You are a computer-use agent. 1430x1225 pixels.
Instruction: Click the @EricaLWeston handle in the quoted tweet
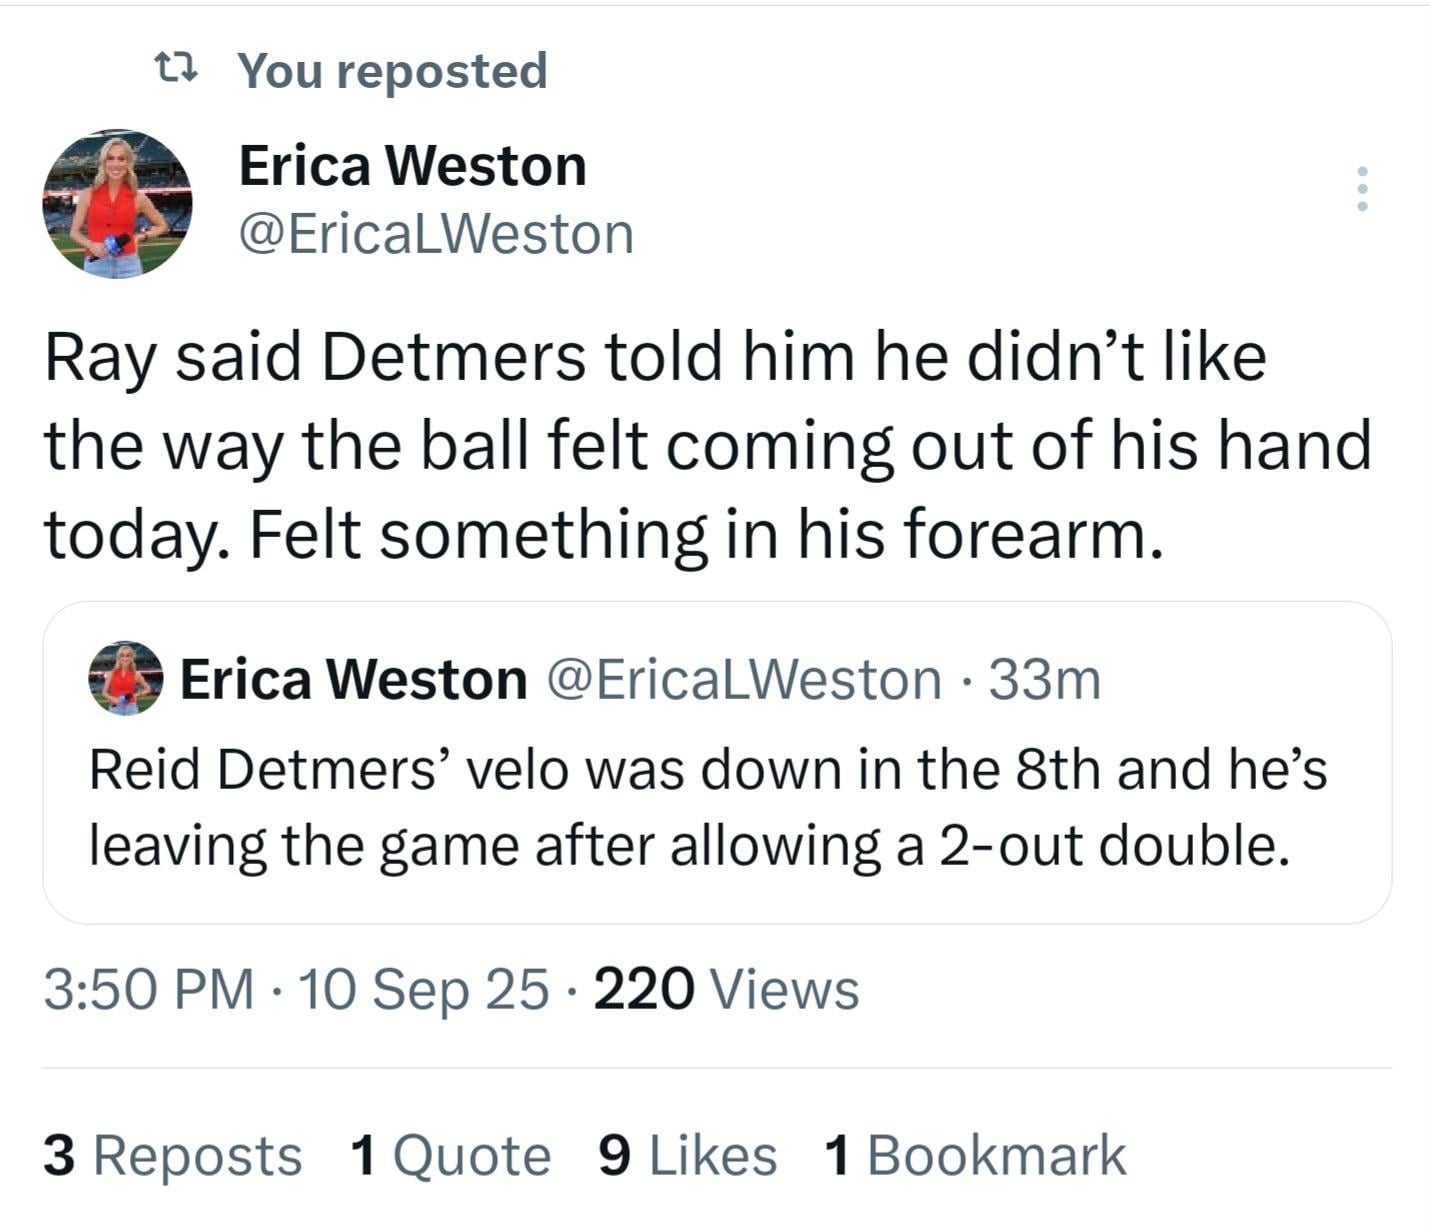point(744,680)
